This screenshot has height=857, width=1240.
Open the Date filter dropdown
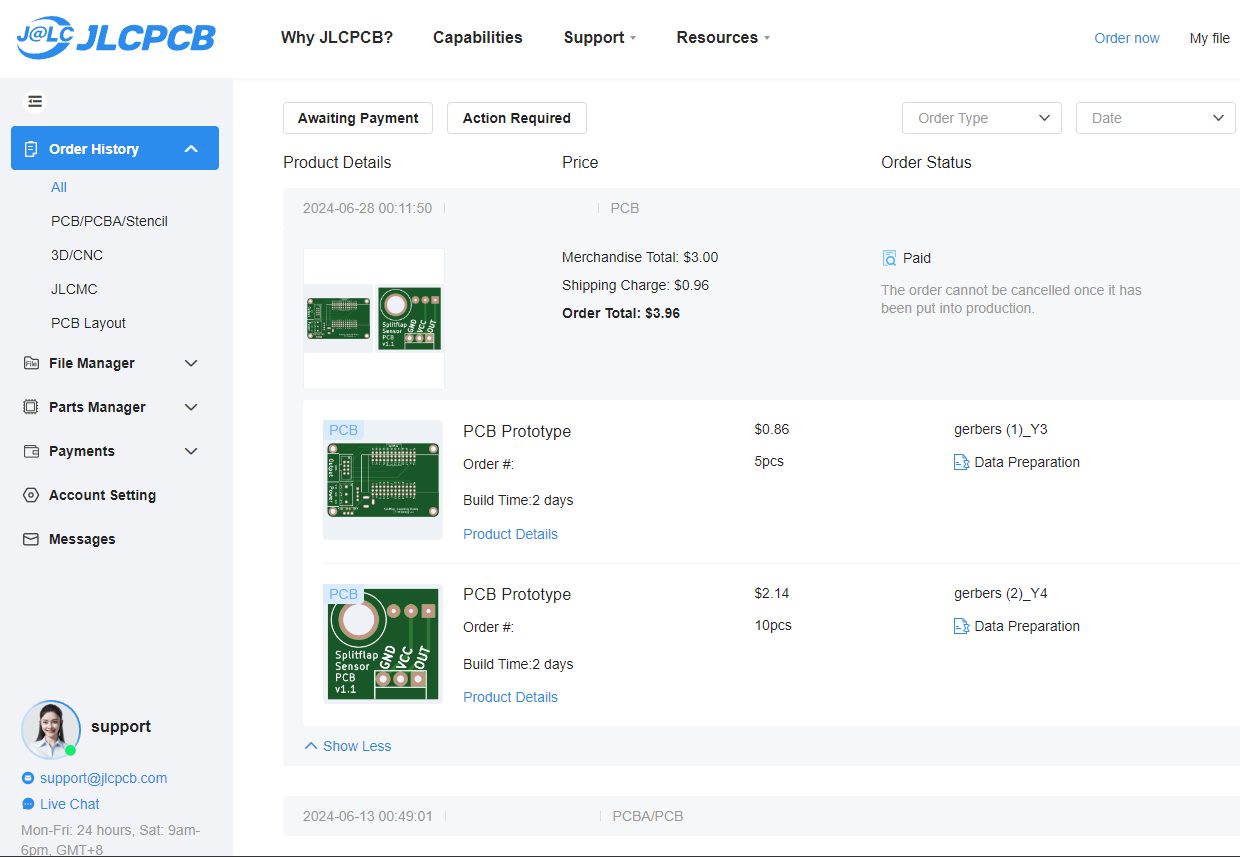pos(1155,118)
